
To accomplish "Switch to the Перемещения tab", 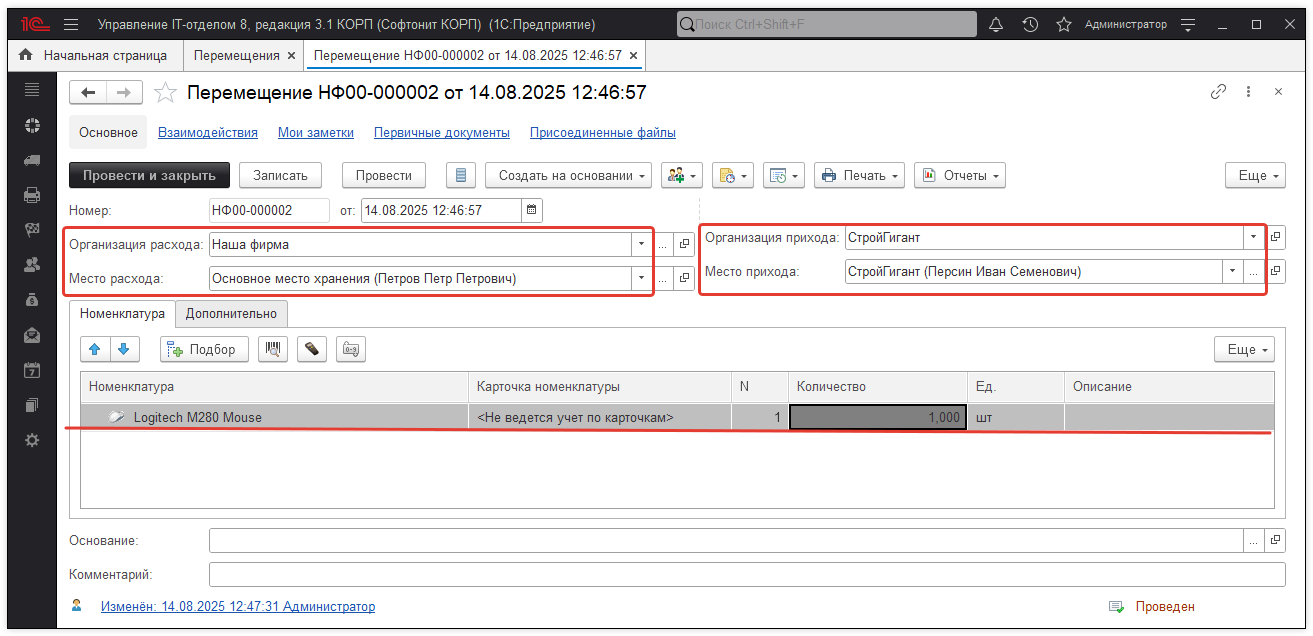I will tap(236, 55).
